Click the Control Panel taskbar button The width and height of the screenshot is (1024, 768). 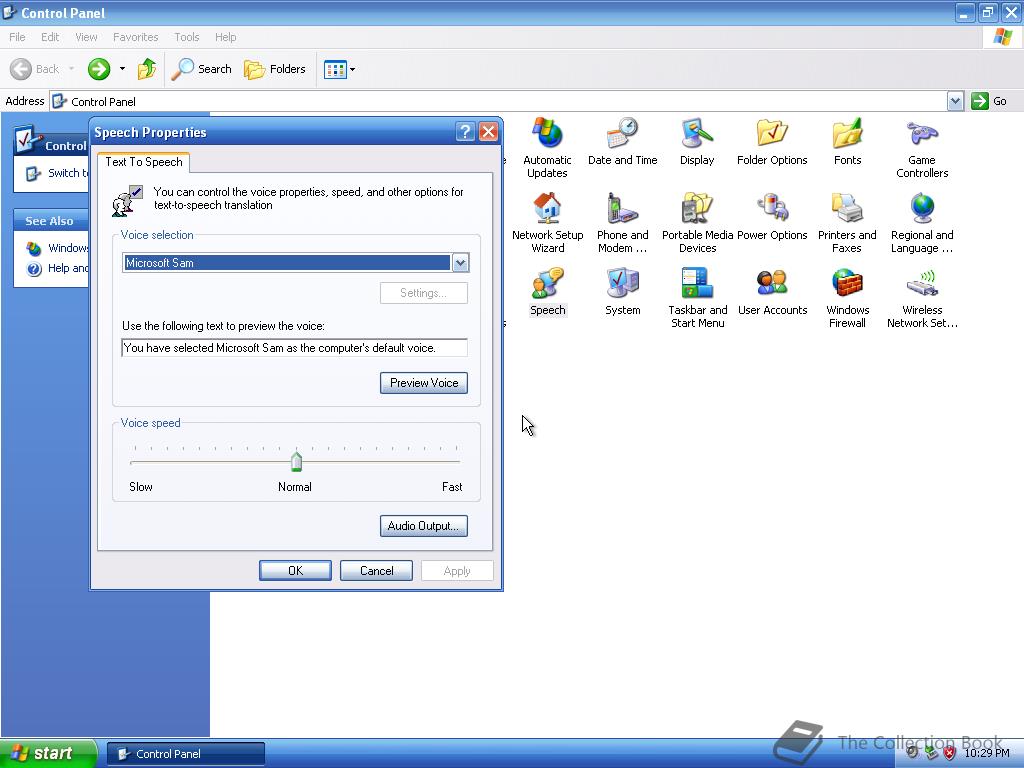pos(185,754)
